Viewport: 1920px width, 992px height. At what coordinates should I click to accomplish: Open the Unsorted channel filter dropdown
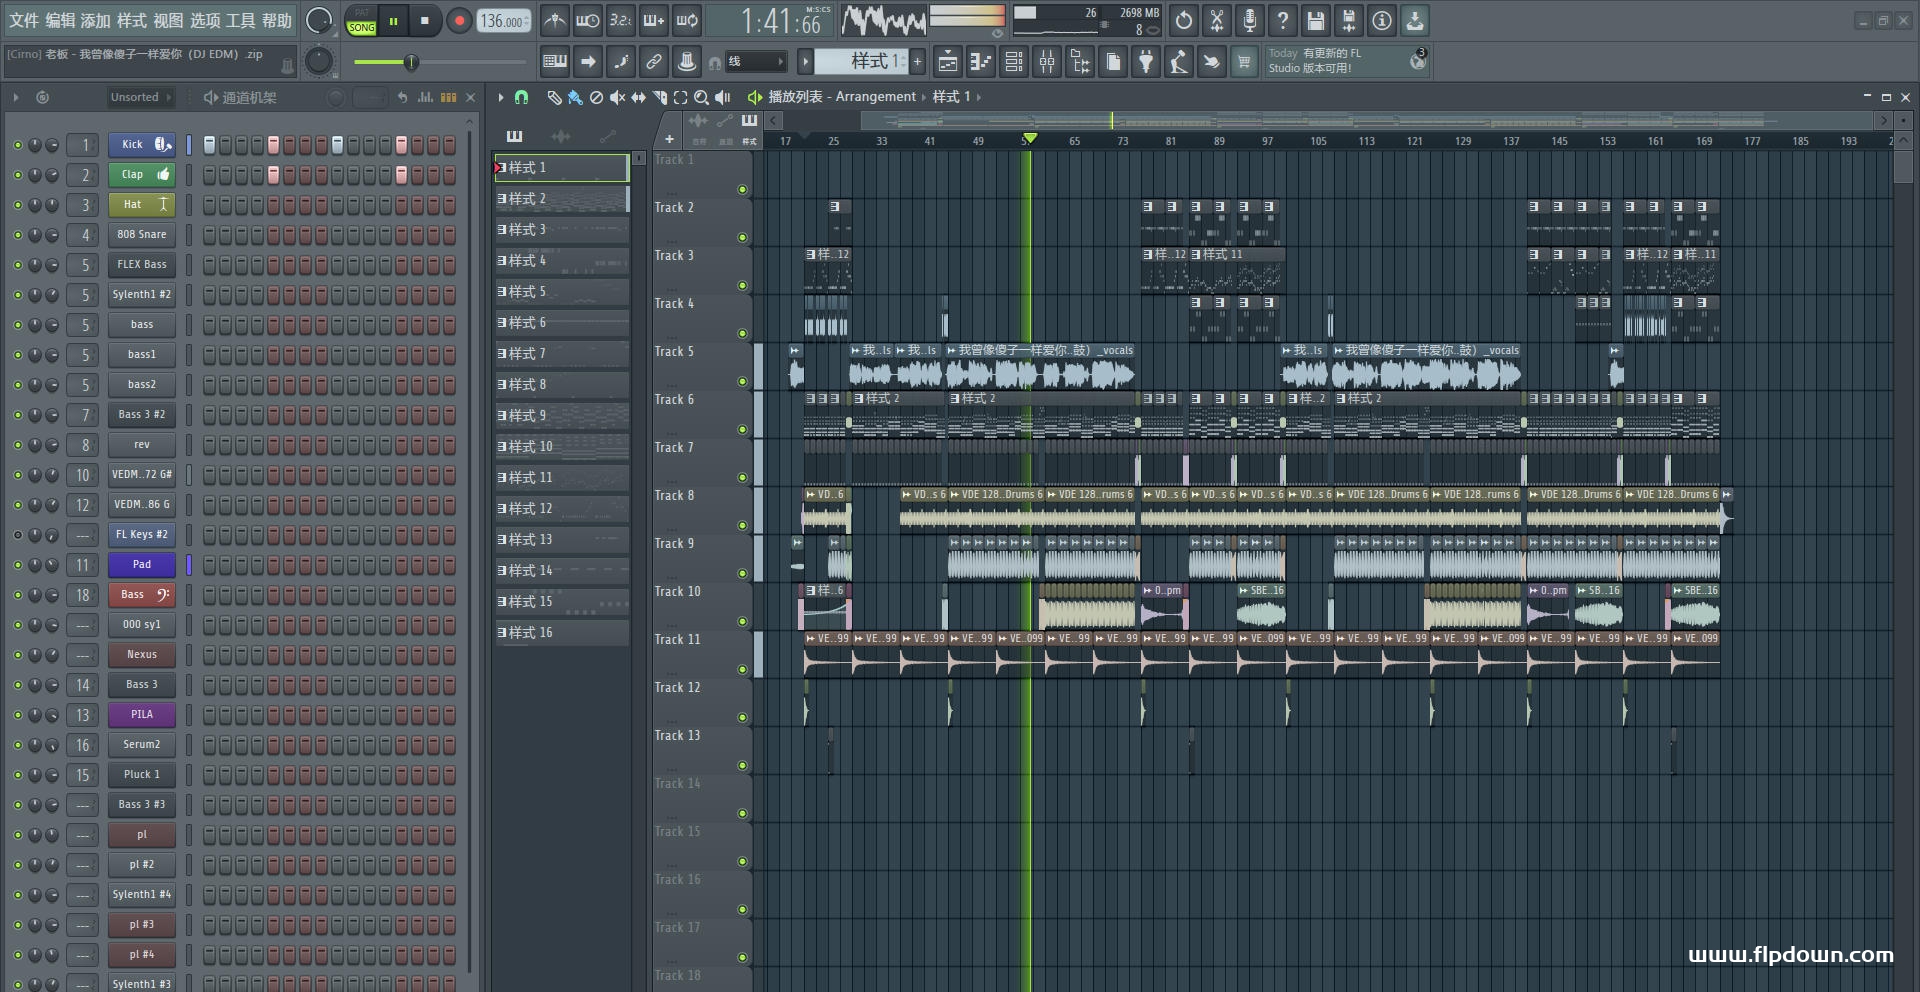point(140,97)
